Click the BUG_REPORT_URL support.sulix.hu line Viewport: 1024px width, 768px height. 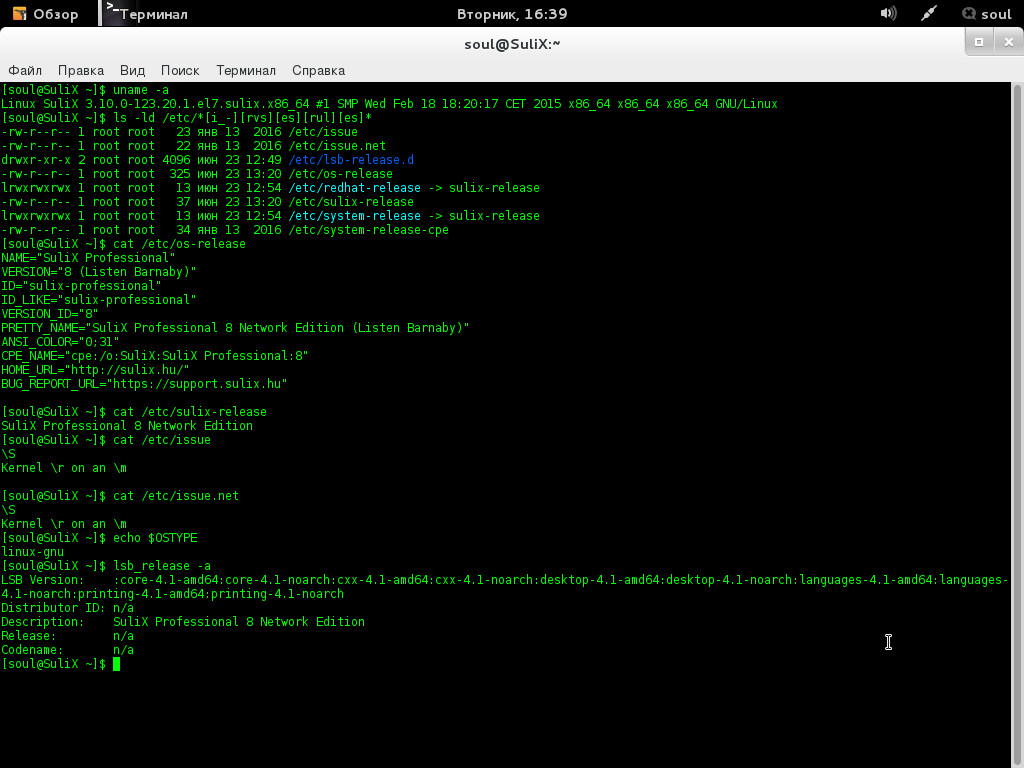[144, 384]
